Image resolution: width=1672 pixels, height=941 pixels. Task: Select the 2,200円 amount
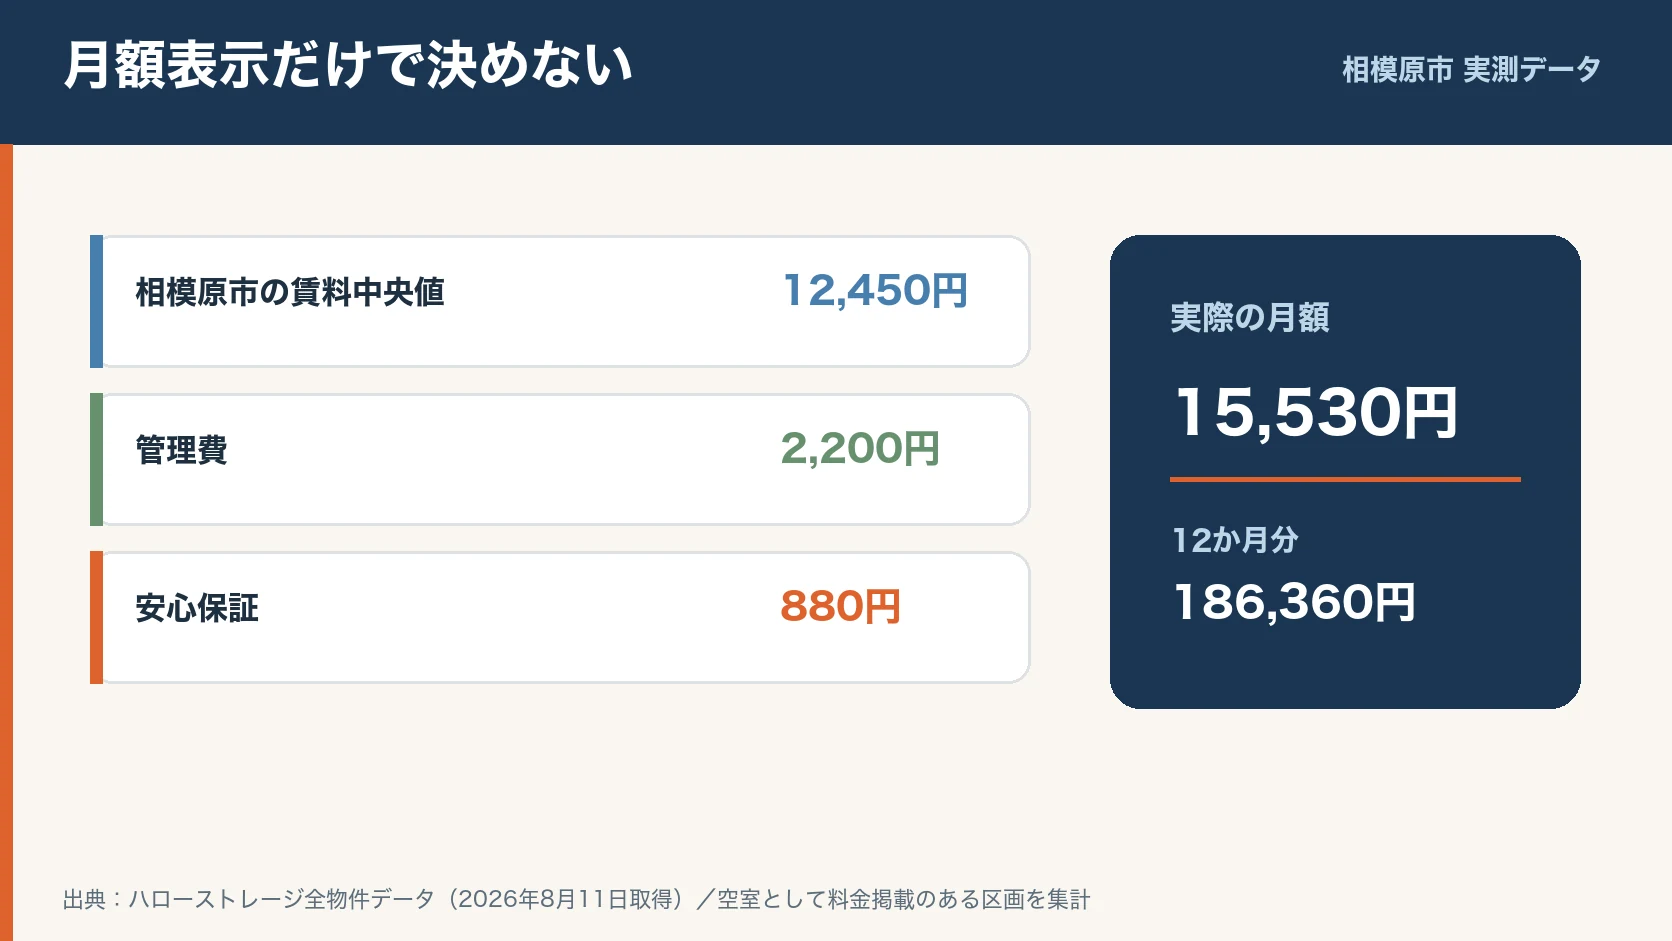pyautogui.click(x=860, y=449)
